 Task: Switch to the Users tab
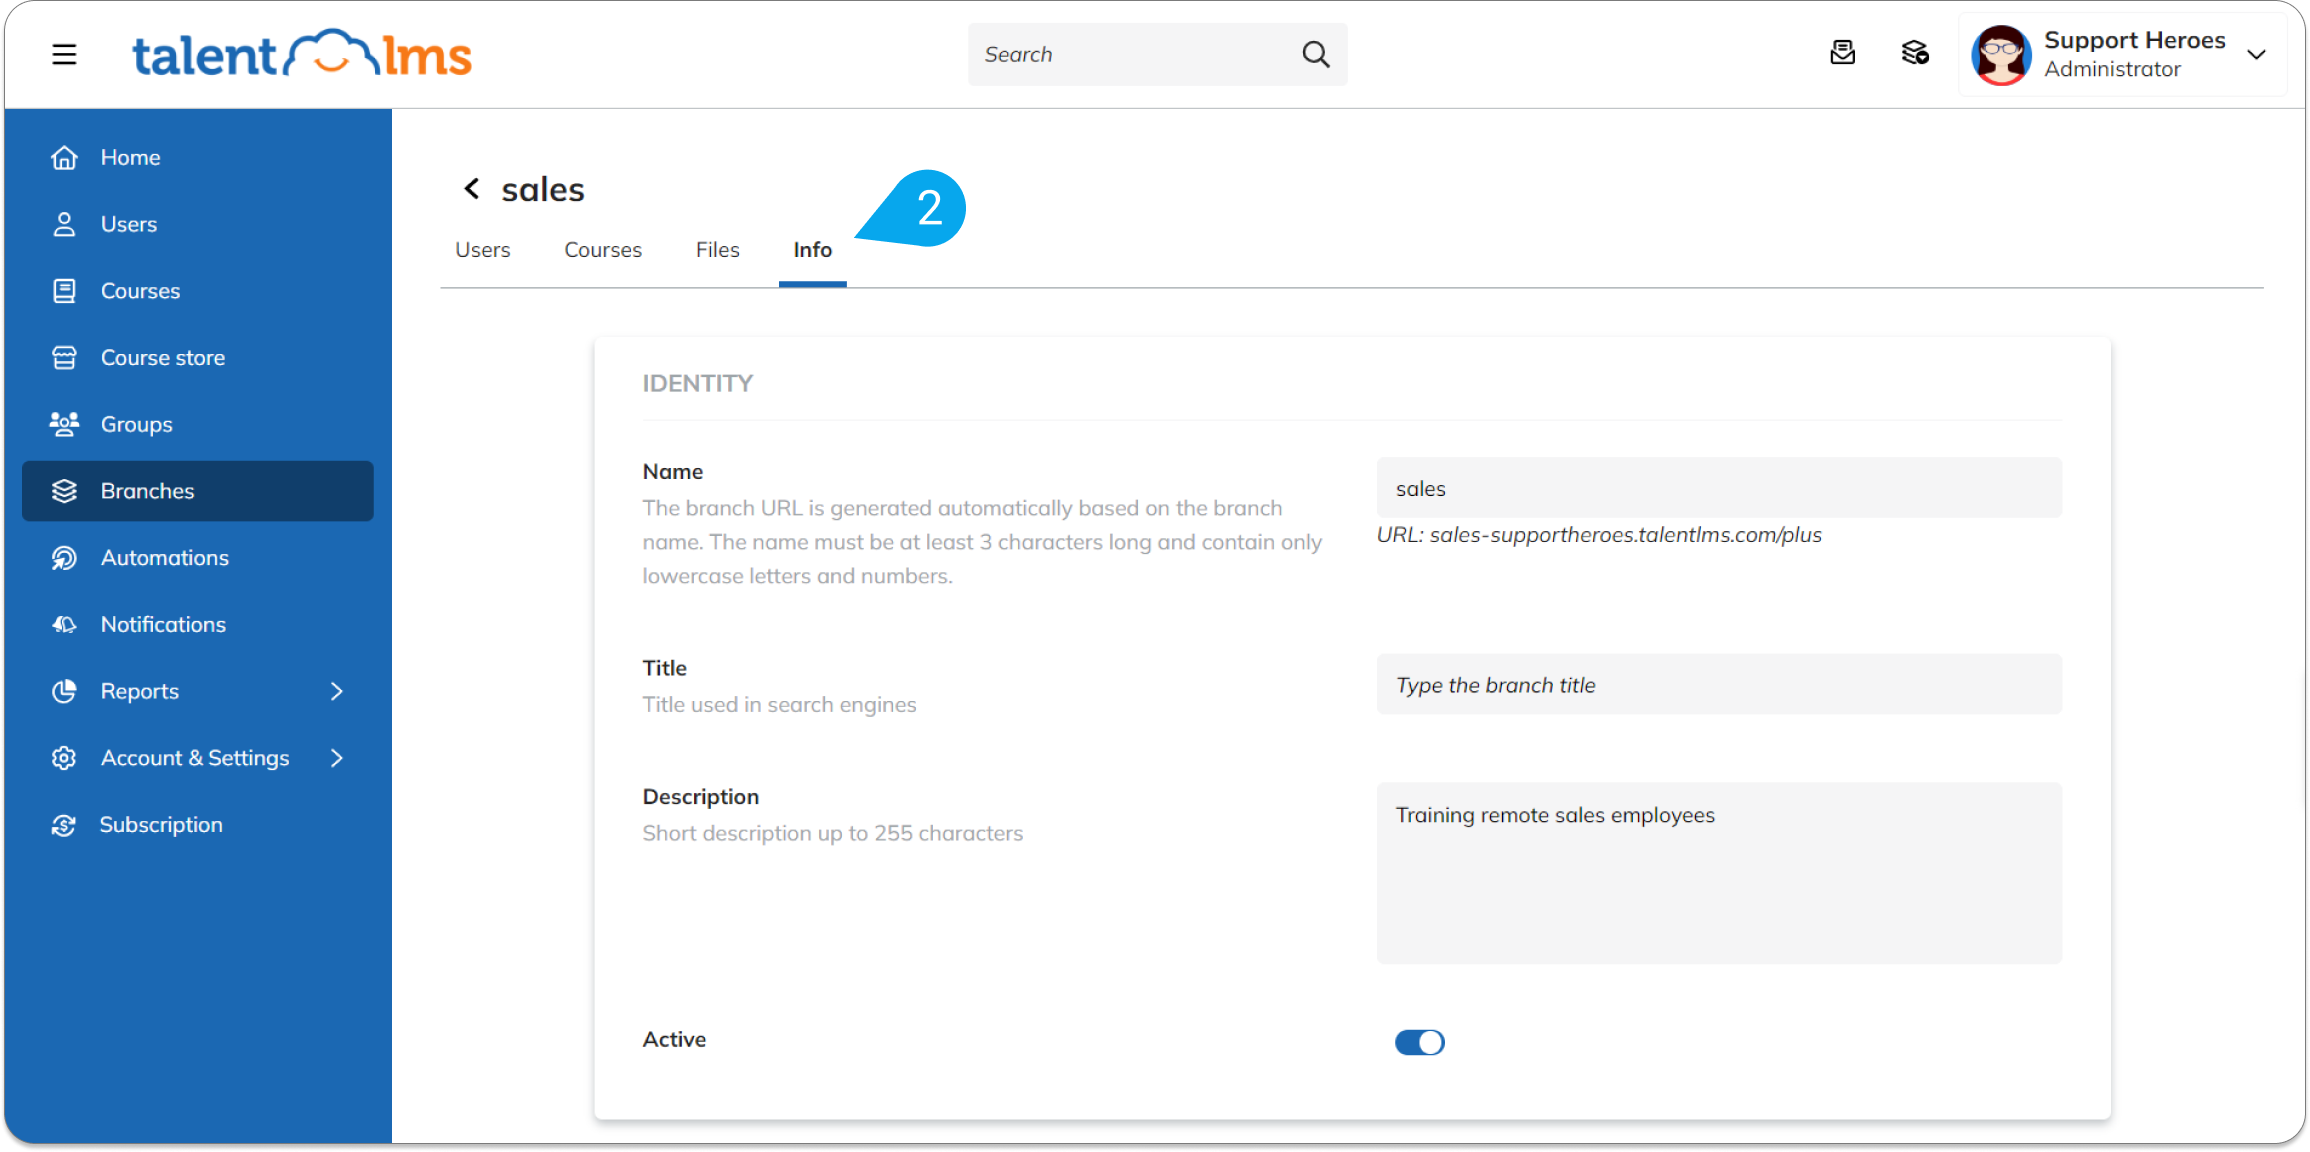(482, 250)
